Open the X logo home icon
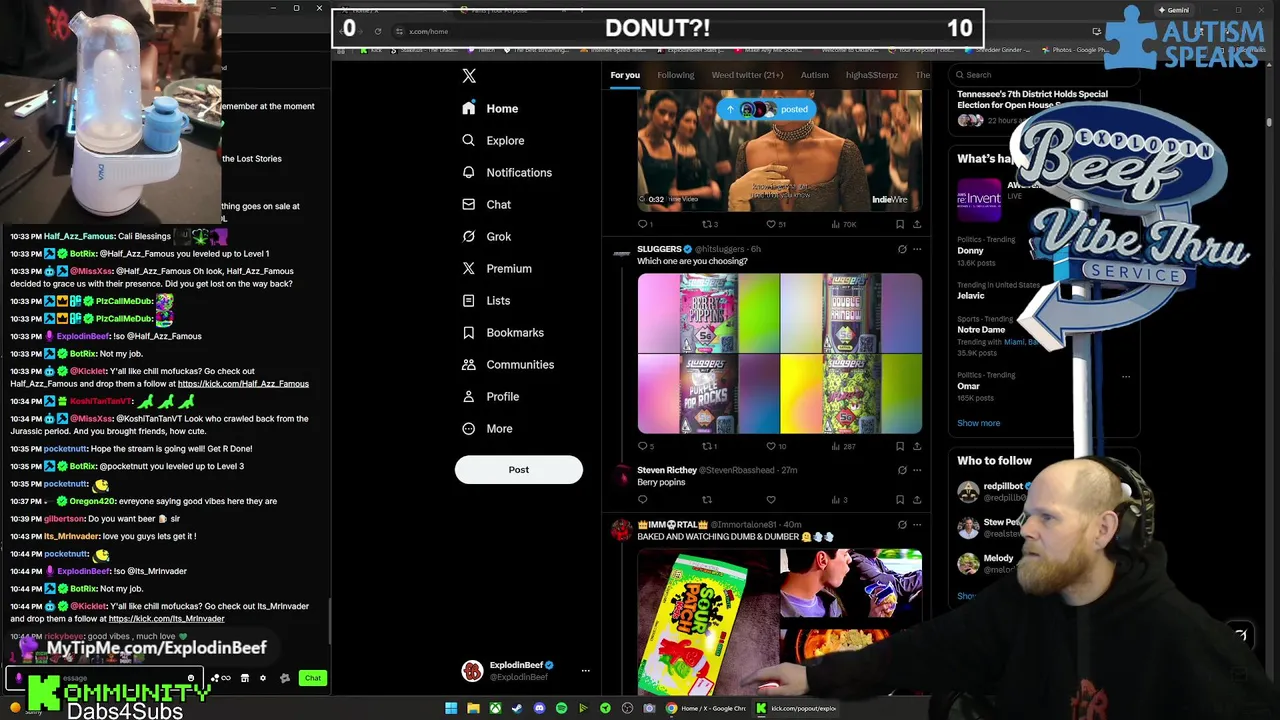The width and height of the screenshot is (1280, 720). [x=469, y=76]
